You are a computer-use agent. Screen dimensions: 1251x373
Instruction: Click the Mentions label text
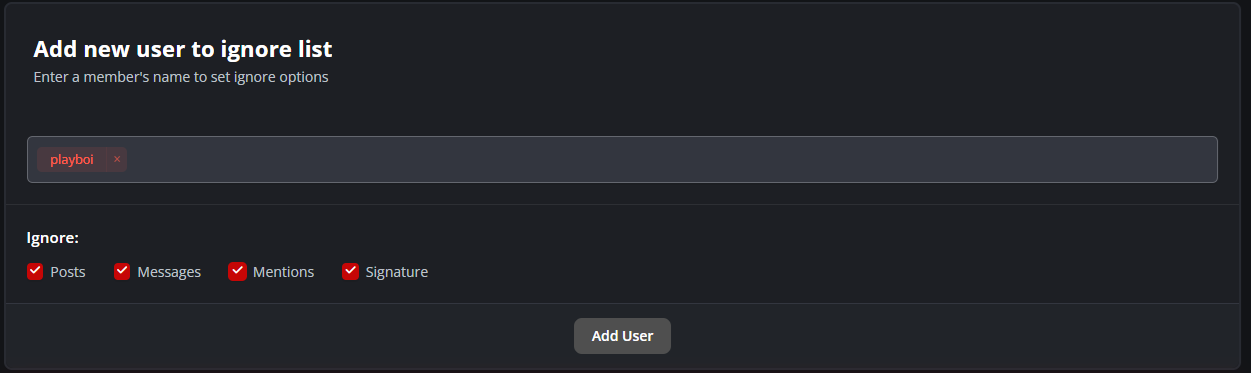283,272
